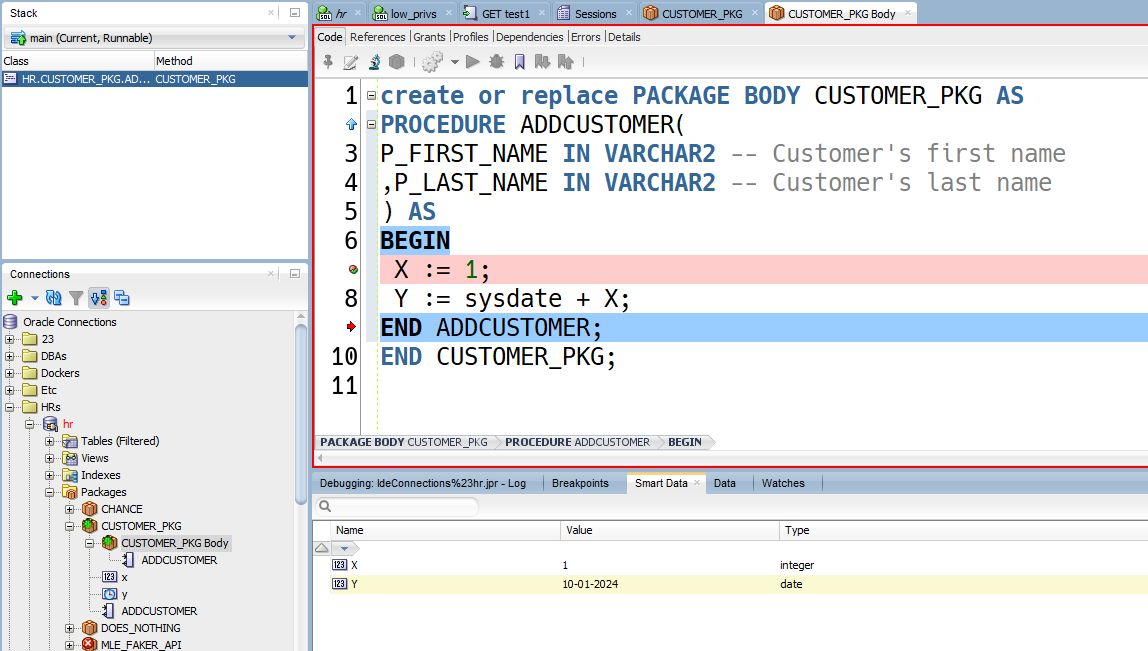The width and height of the screenshot is (1148, 651).
Task: Select ADDCUSTOMER under CUSTOMER_PKG Body
Action: pos(179,560)
